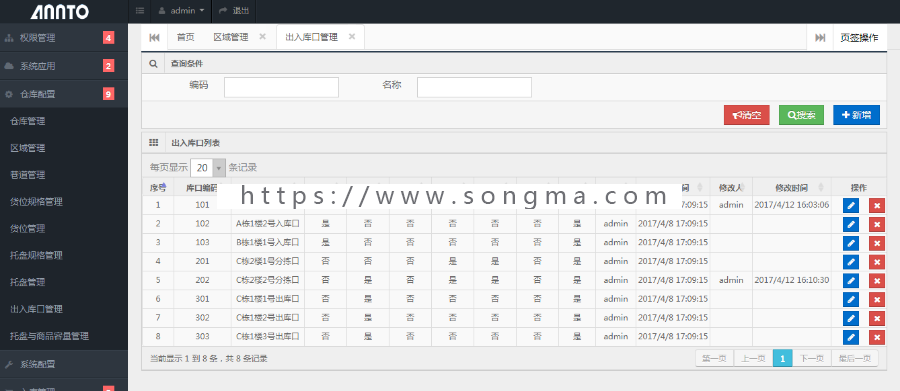Select the cell A栋1楼2号入库口
900x391 pixels.
[x=267, y=223]
